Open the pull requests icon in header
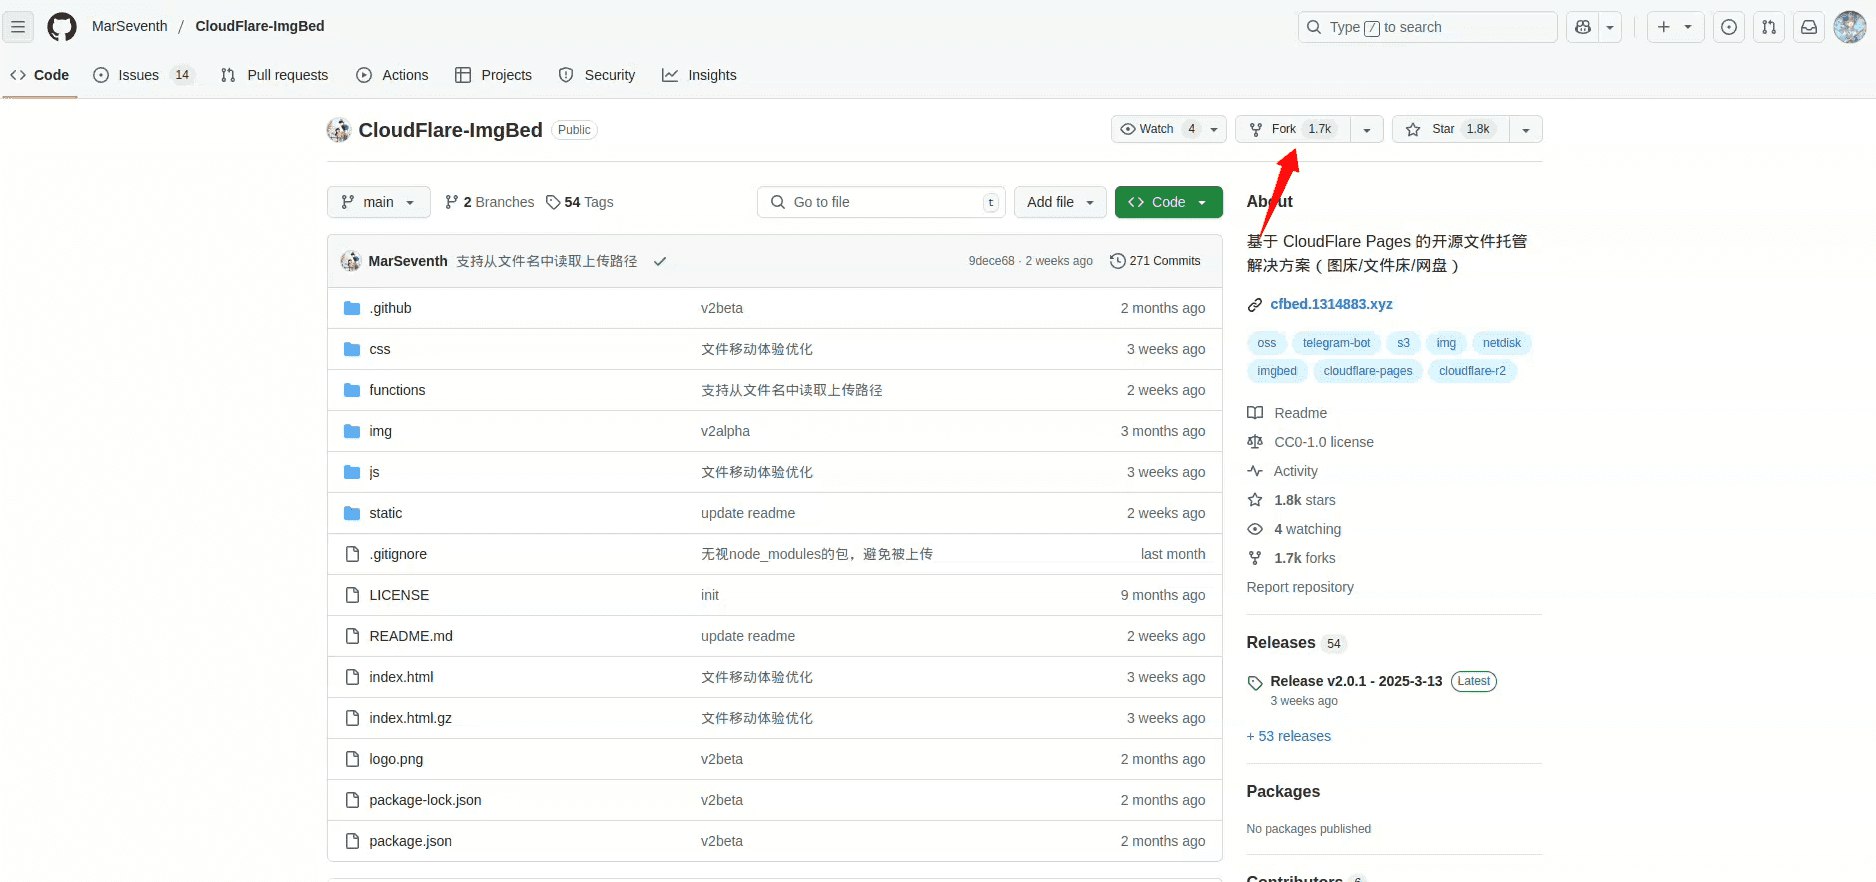The width and height of the screenshot is (1876, 882). [x=1769, y=28]
